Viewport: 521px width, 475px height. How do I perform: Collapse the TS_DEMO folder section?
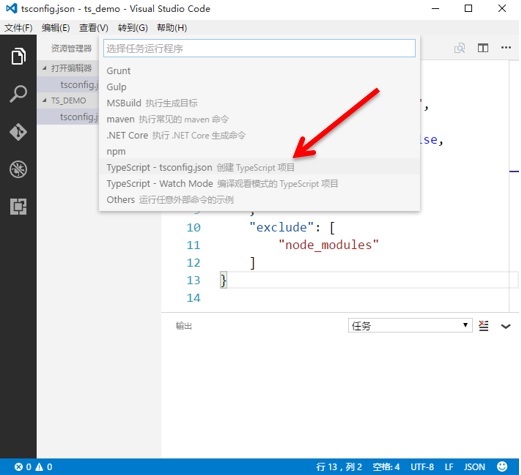(68, 100)
